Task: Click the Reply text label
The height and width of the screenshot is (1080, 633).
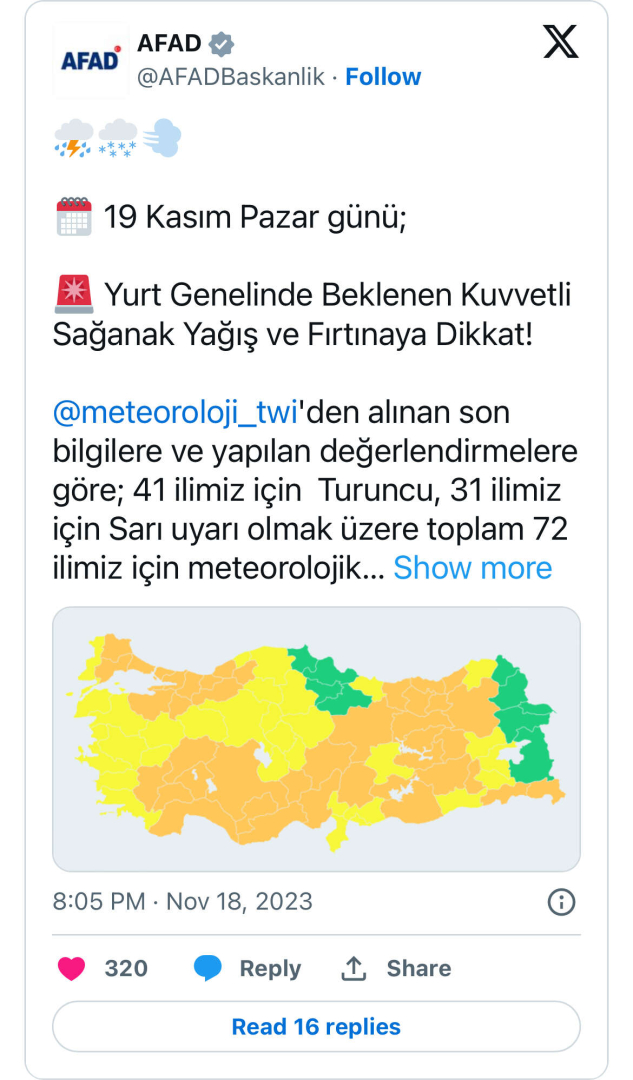Action: point(270,968)
